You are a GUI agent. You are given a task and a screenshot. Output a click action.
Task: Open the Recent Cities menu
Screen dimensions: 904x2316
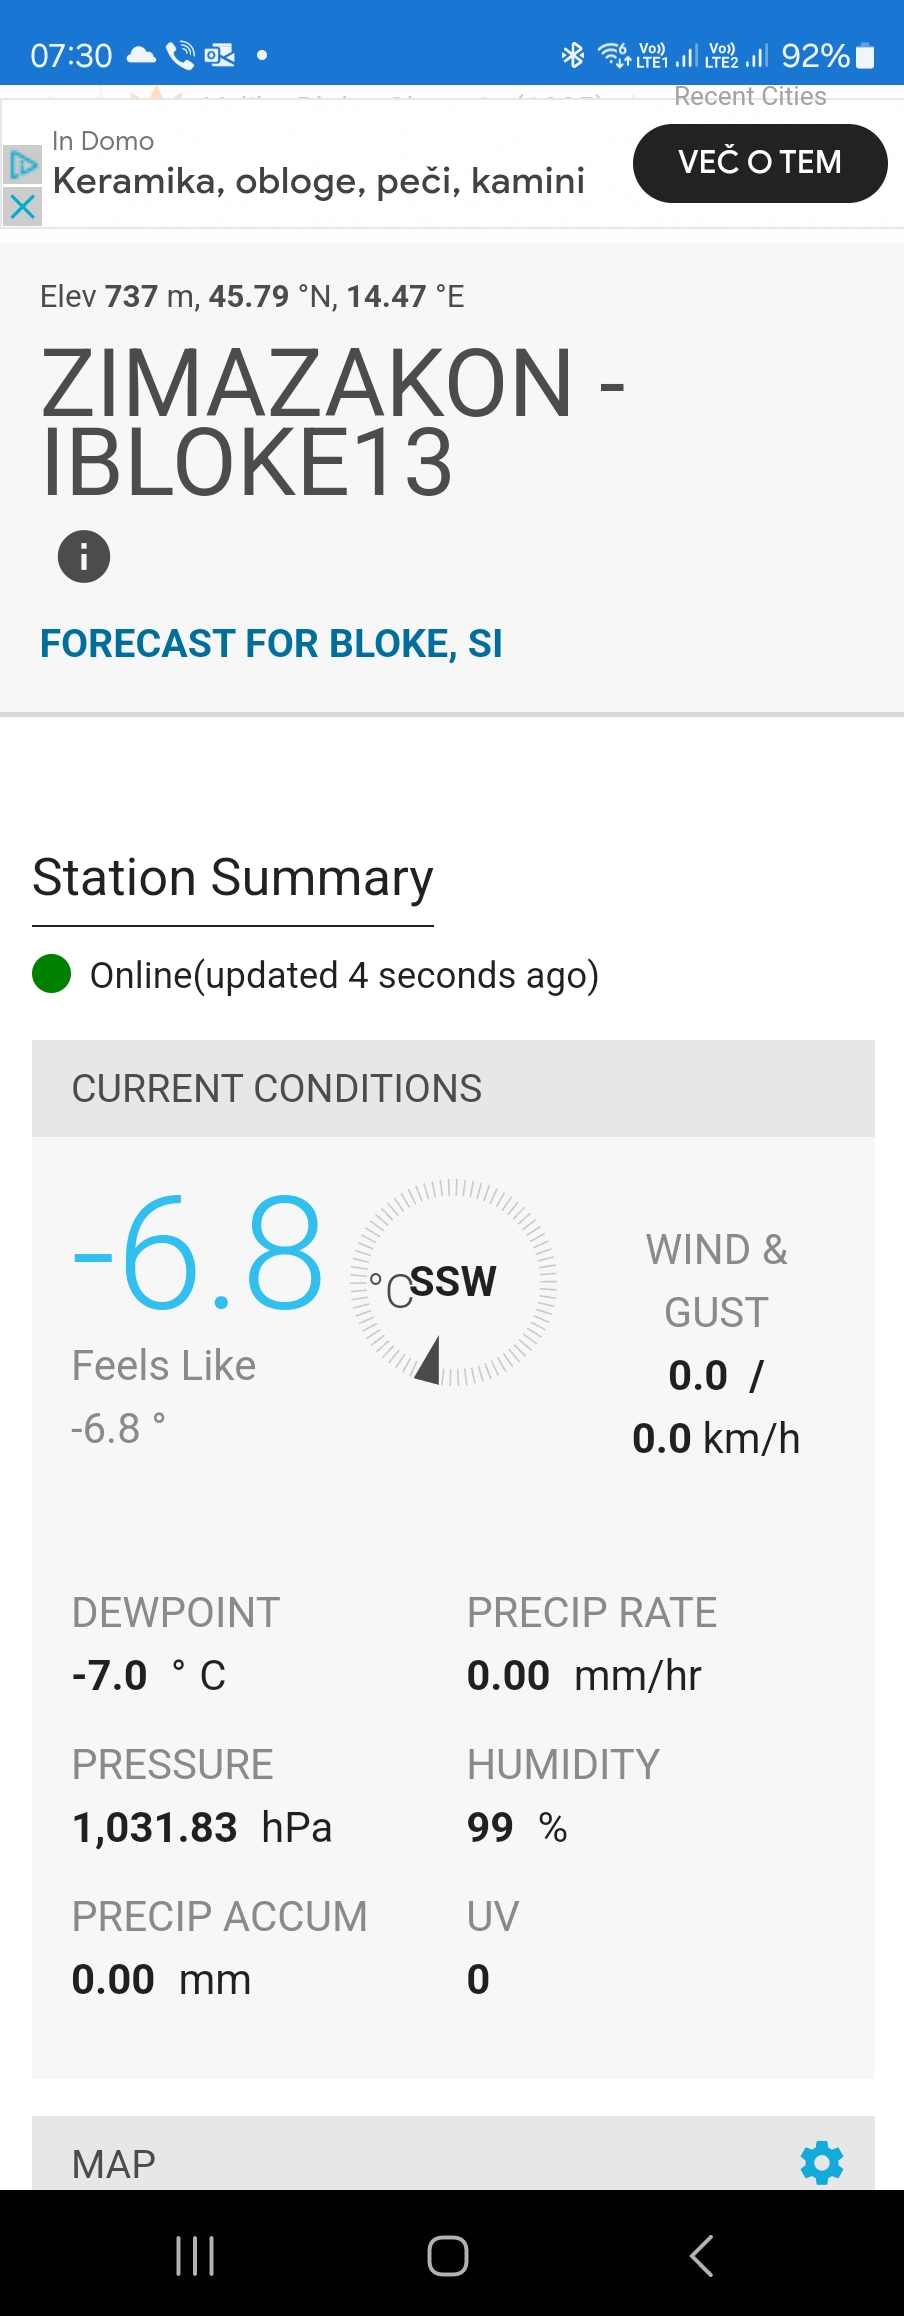[x=750, y=97]
